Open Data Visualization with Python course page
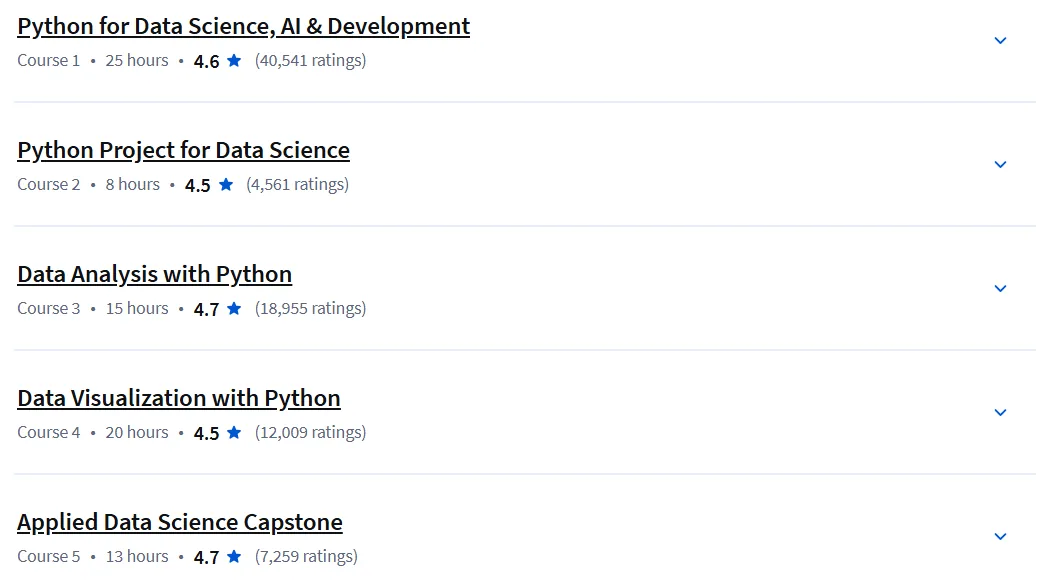 coord(179,399)
